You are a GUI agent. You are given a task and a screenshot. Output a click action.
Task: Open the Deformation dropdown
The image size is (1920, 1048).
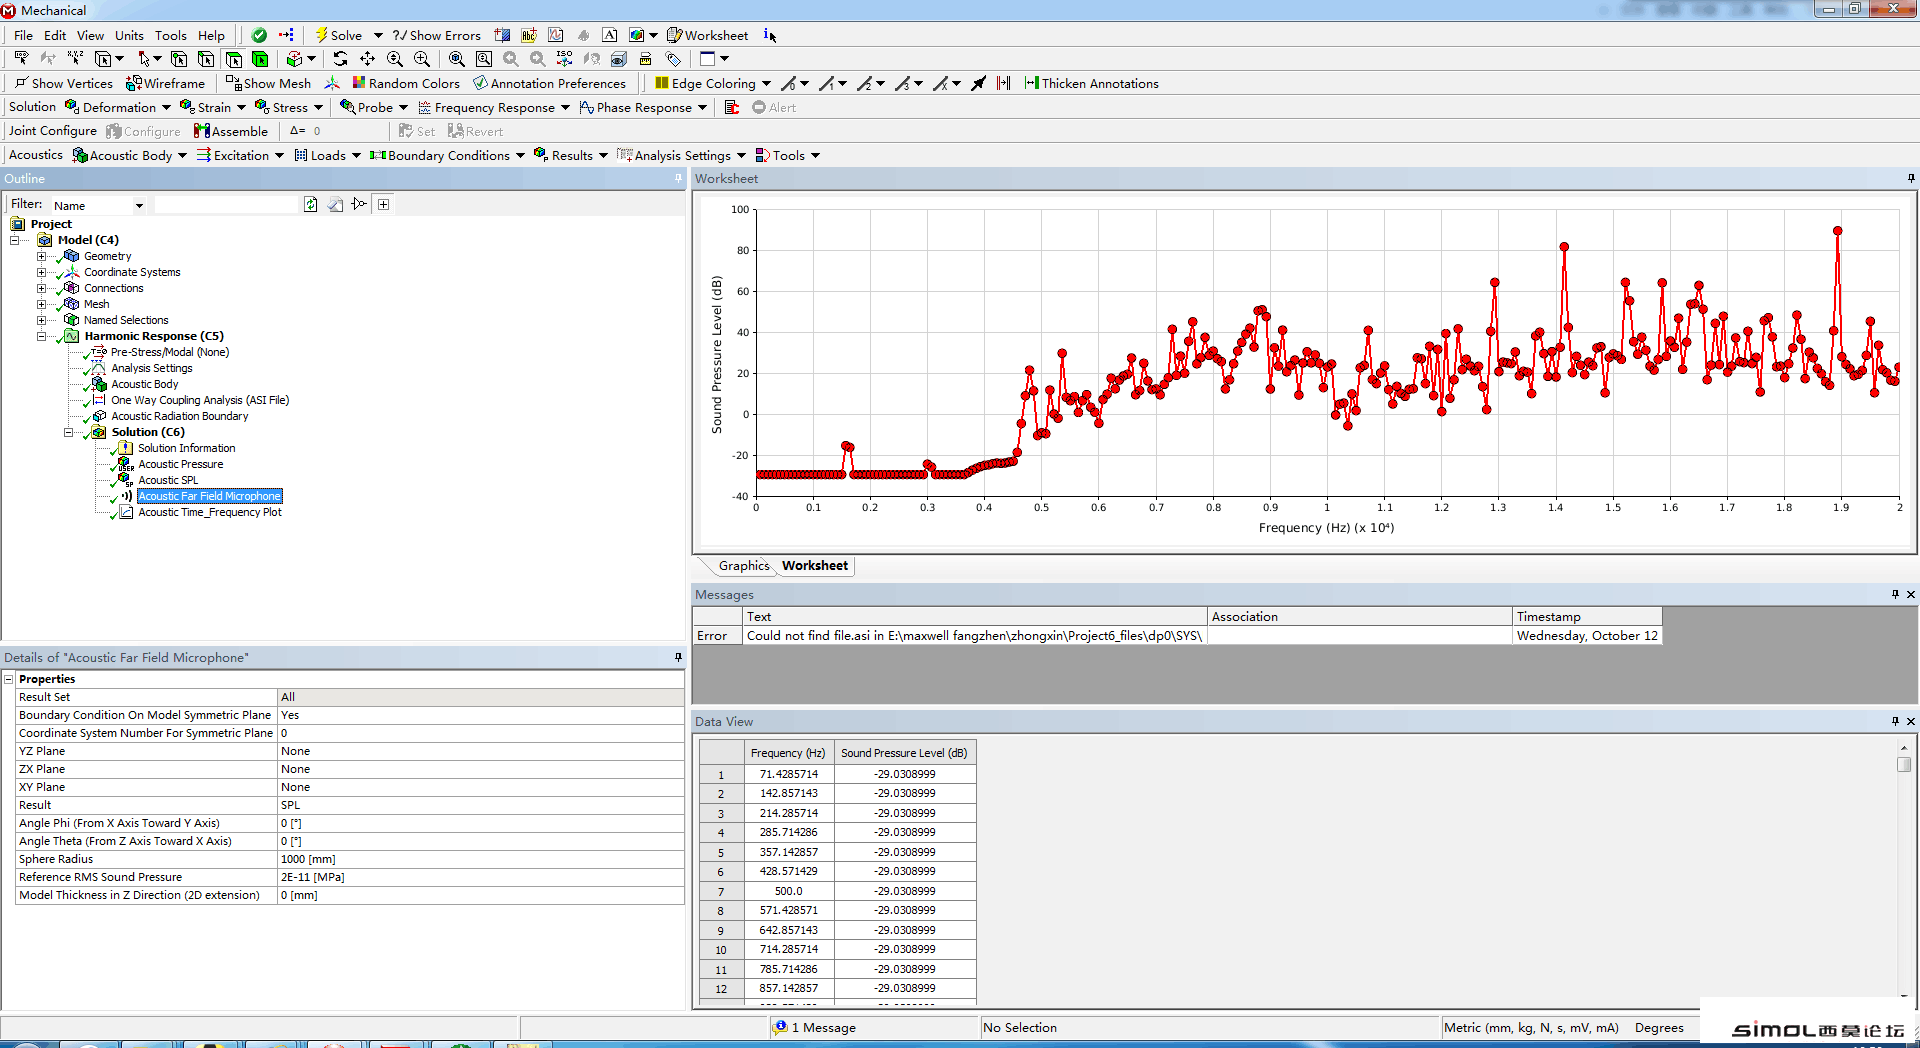[x=118, y=107]
